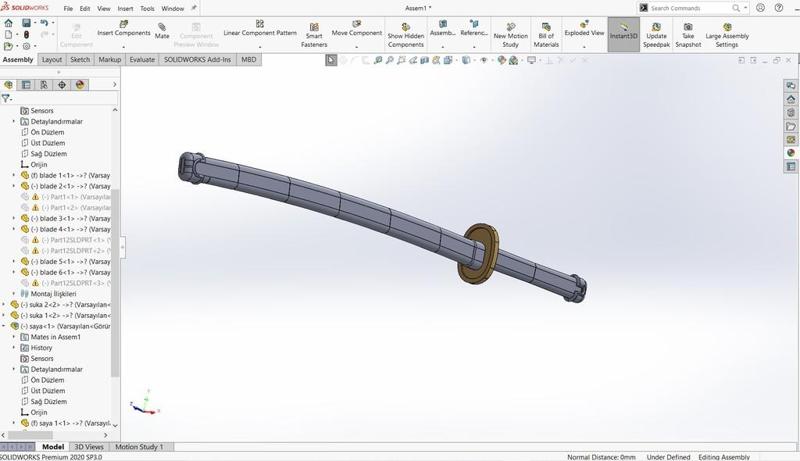Activate the Move Component tool
This screenshot has height=461, width=800.
click(x=357, y=29)
